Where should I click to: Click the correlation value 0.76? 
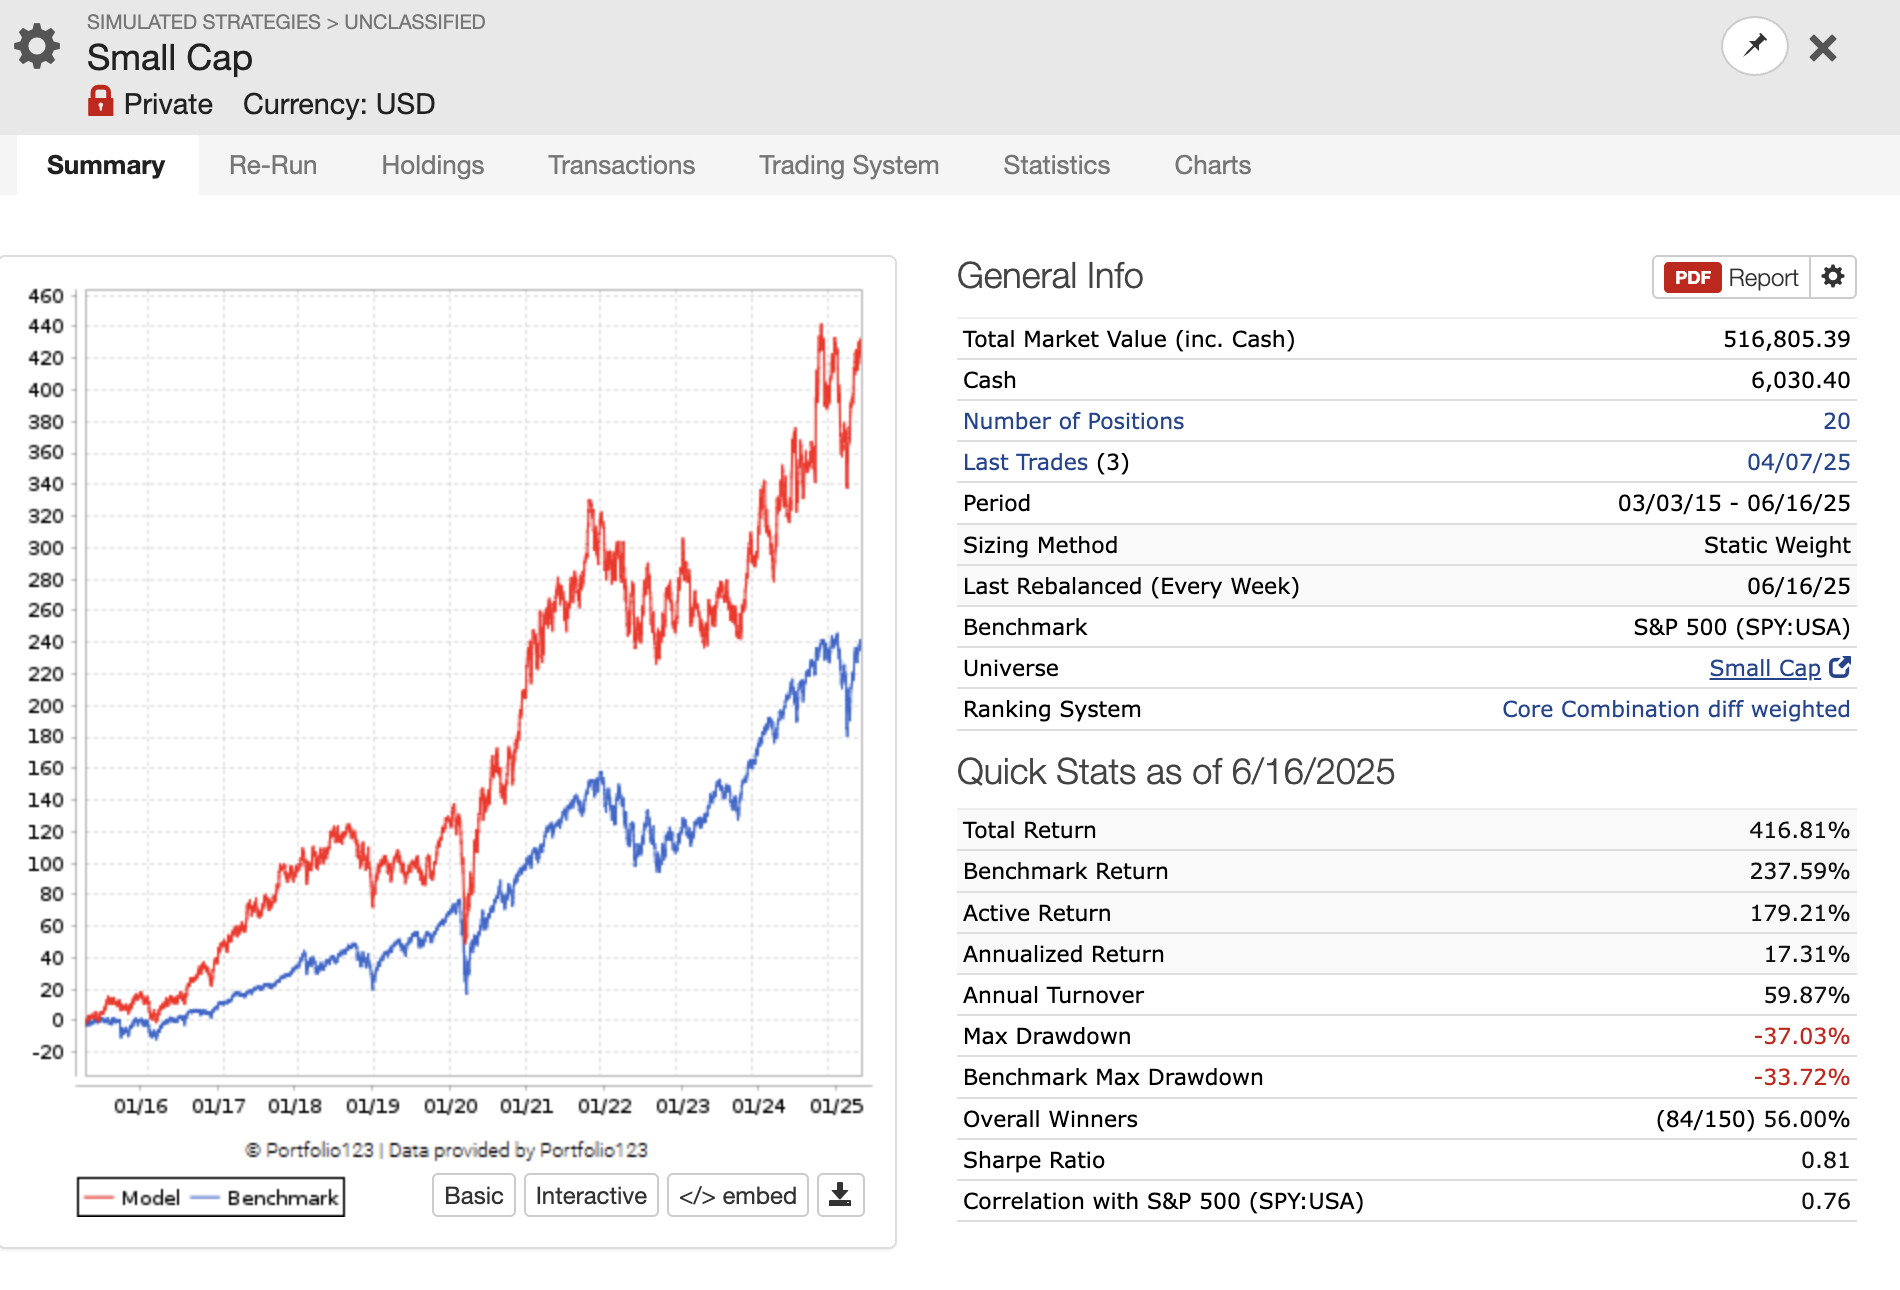pos(1825,1201)
